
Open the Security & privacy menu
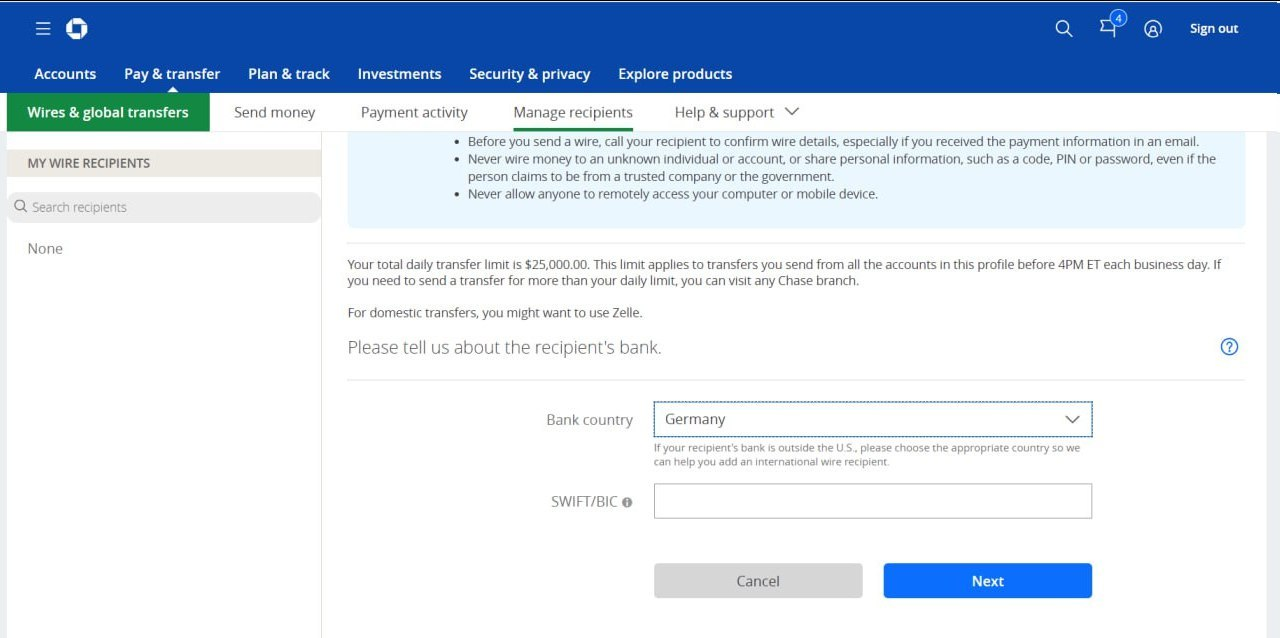(x=530, y=74)
